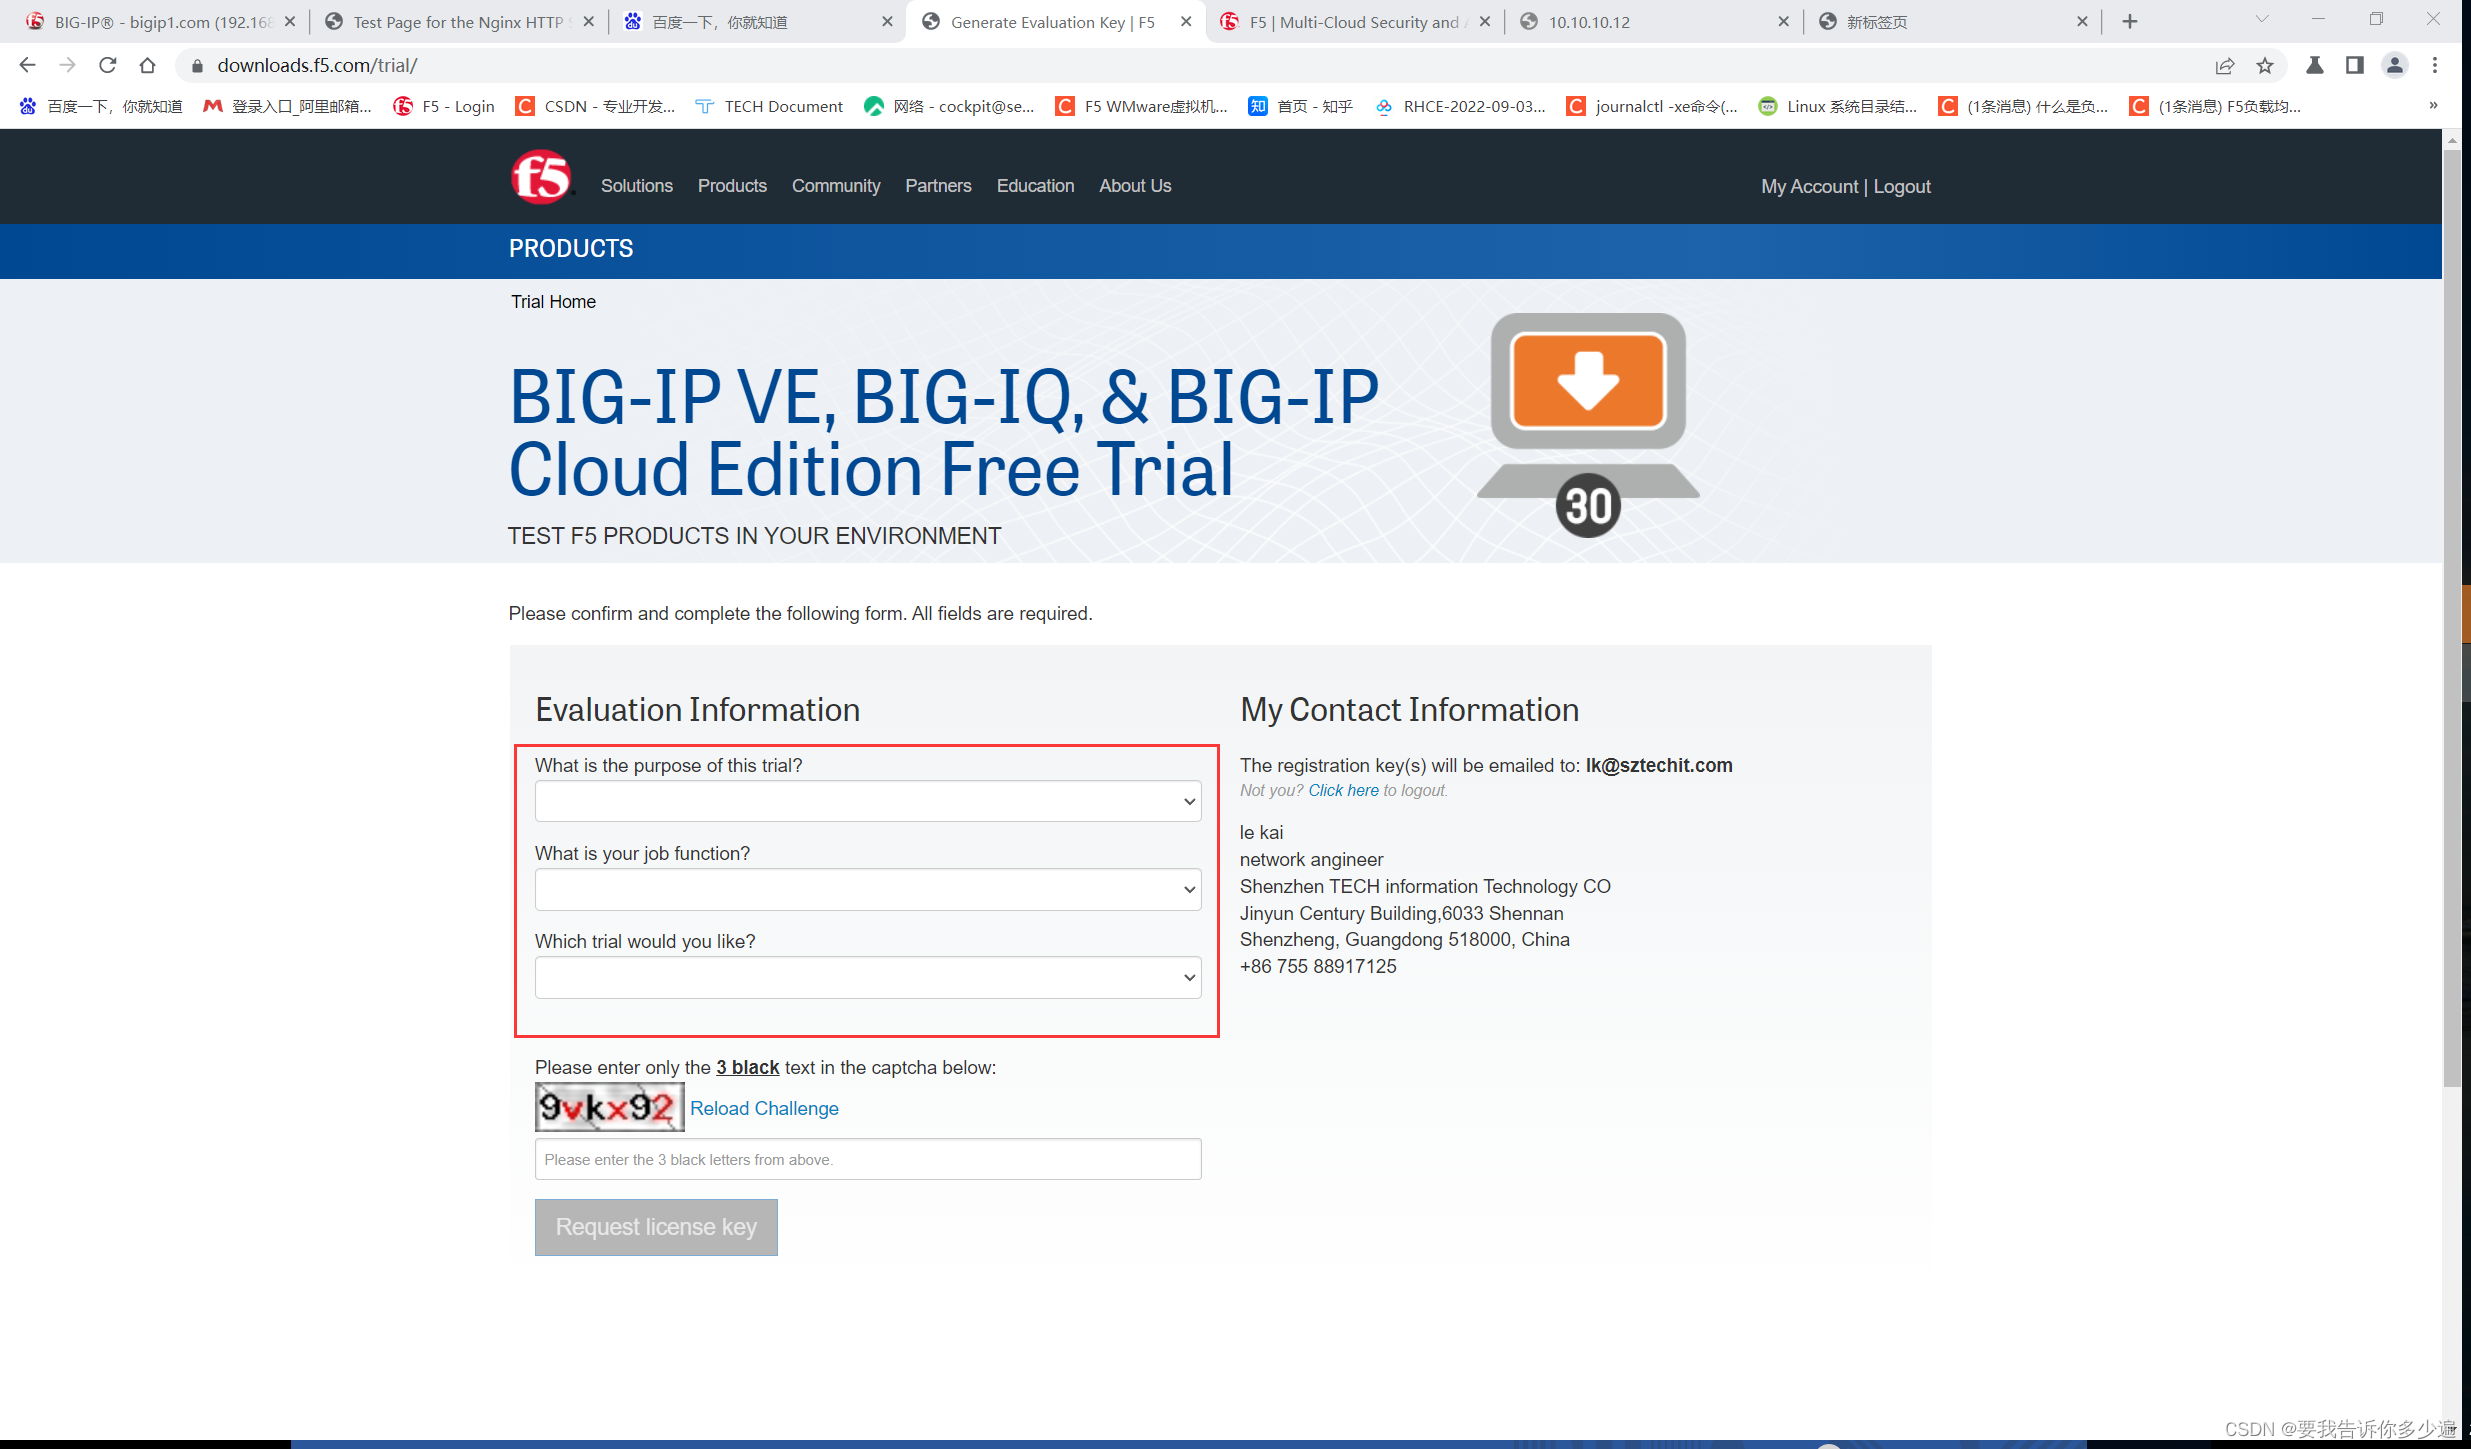2471x1449 pixels.
Task: Switch to the Nginx Test Page tab
Action: pos(458,21)
